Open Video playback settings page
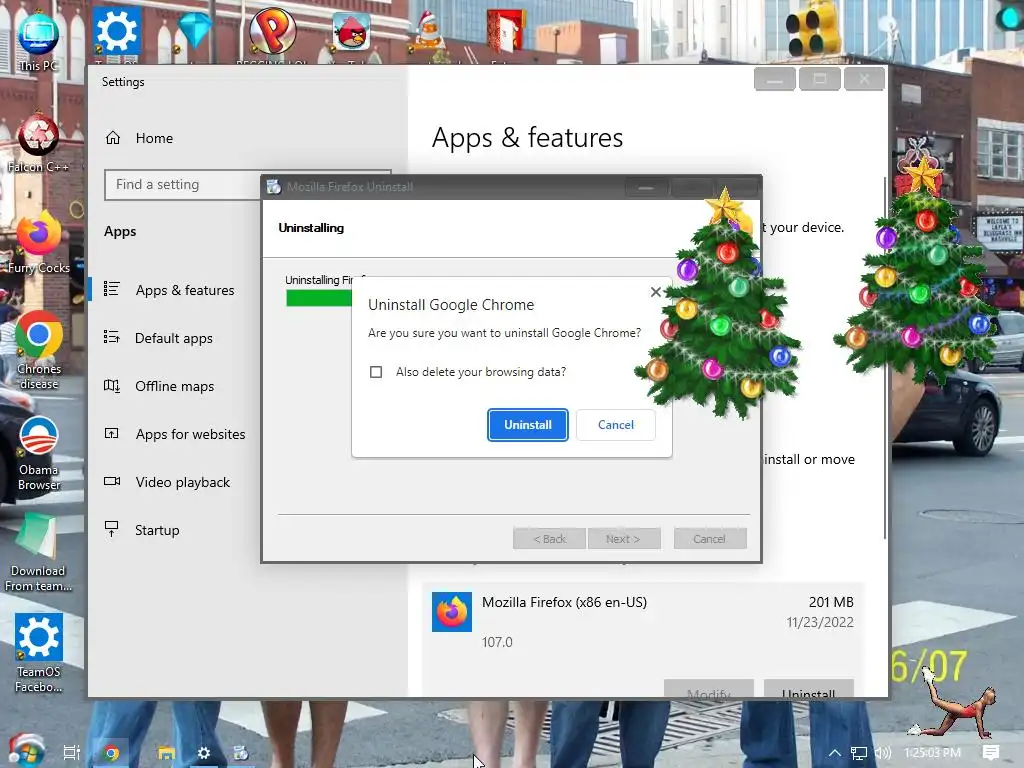The height and width of the screenshot is (768, 1024). 183,482
